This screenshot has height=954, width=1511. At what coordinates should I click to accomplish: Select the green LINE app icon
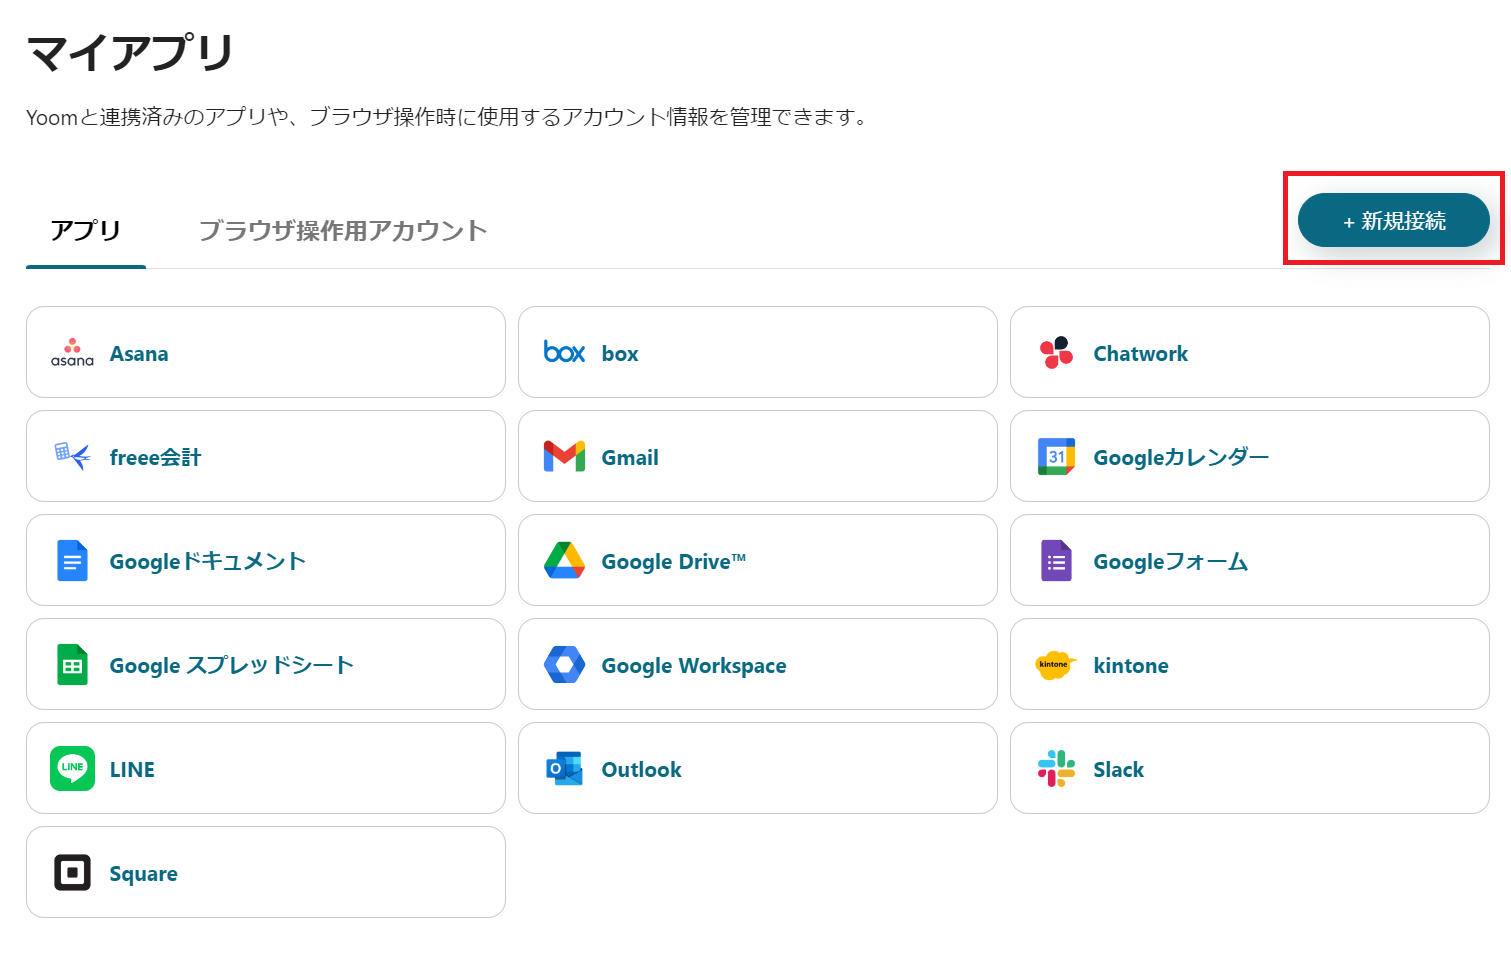point(72,769)
